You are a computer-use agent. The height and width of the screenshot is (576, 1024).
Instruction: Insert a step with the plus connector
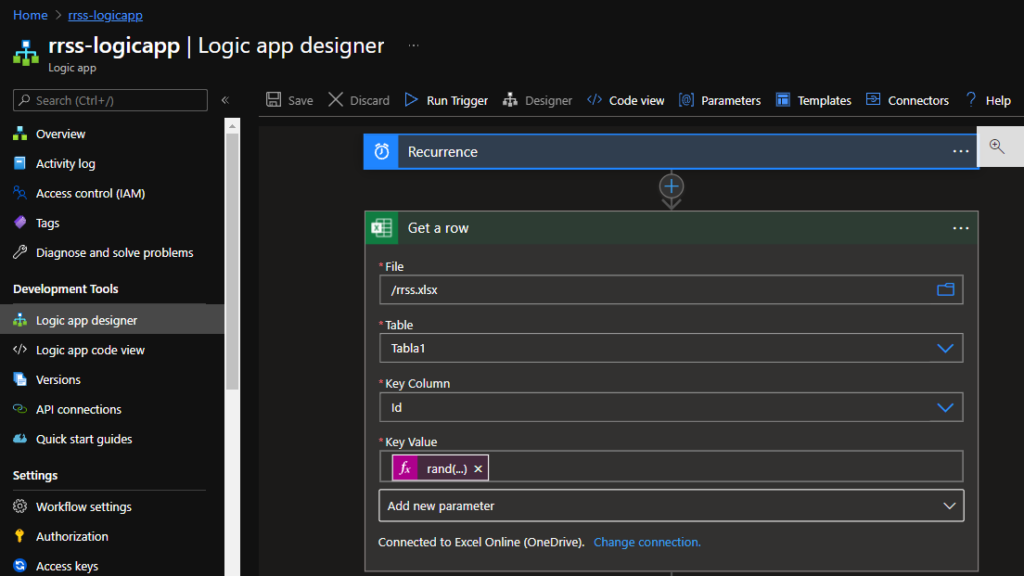(x=671, y=186)
